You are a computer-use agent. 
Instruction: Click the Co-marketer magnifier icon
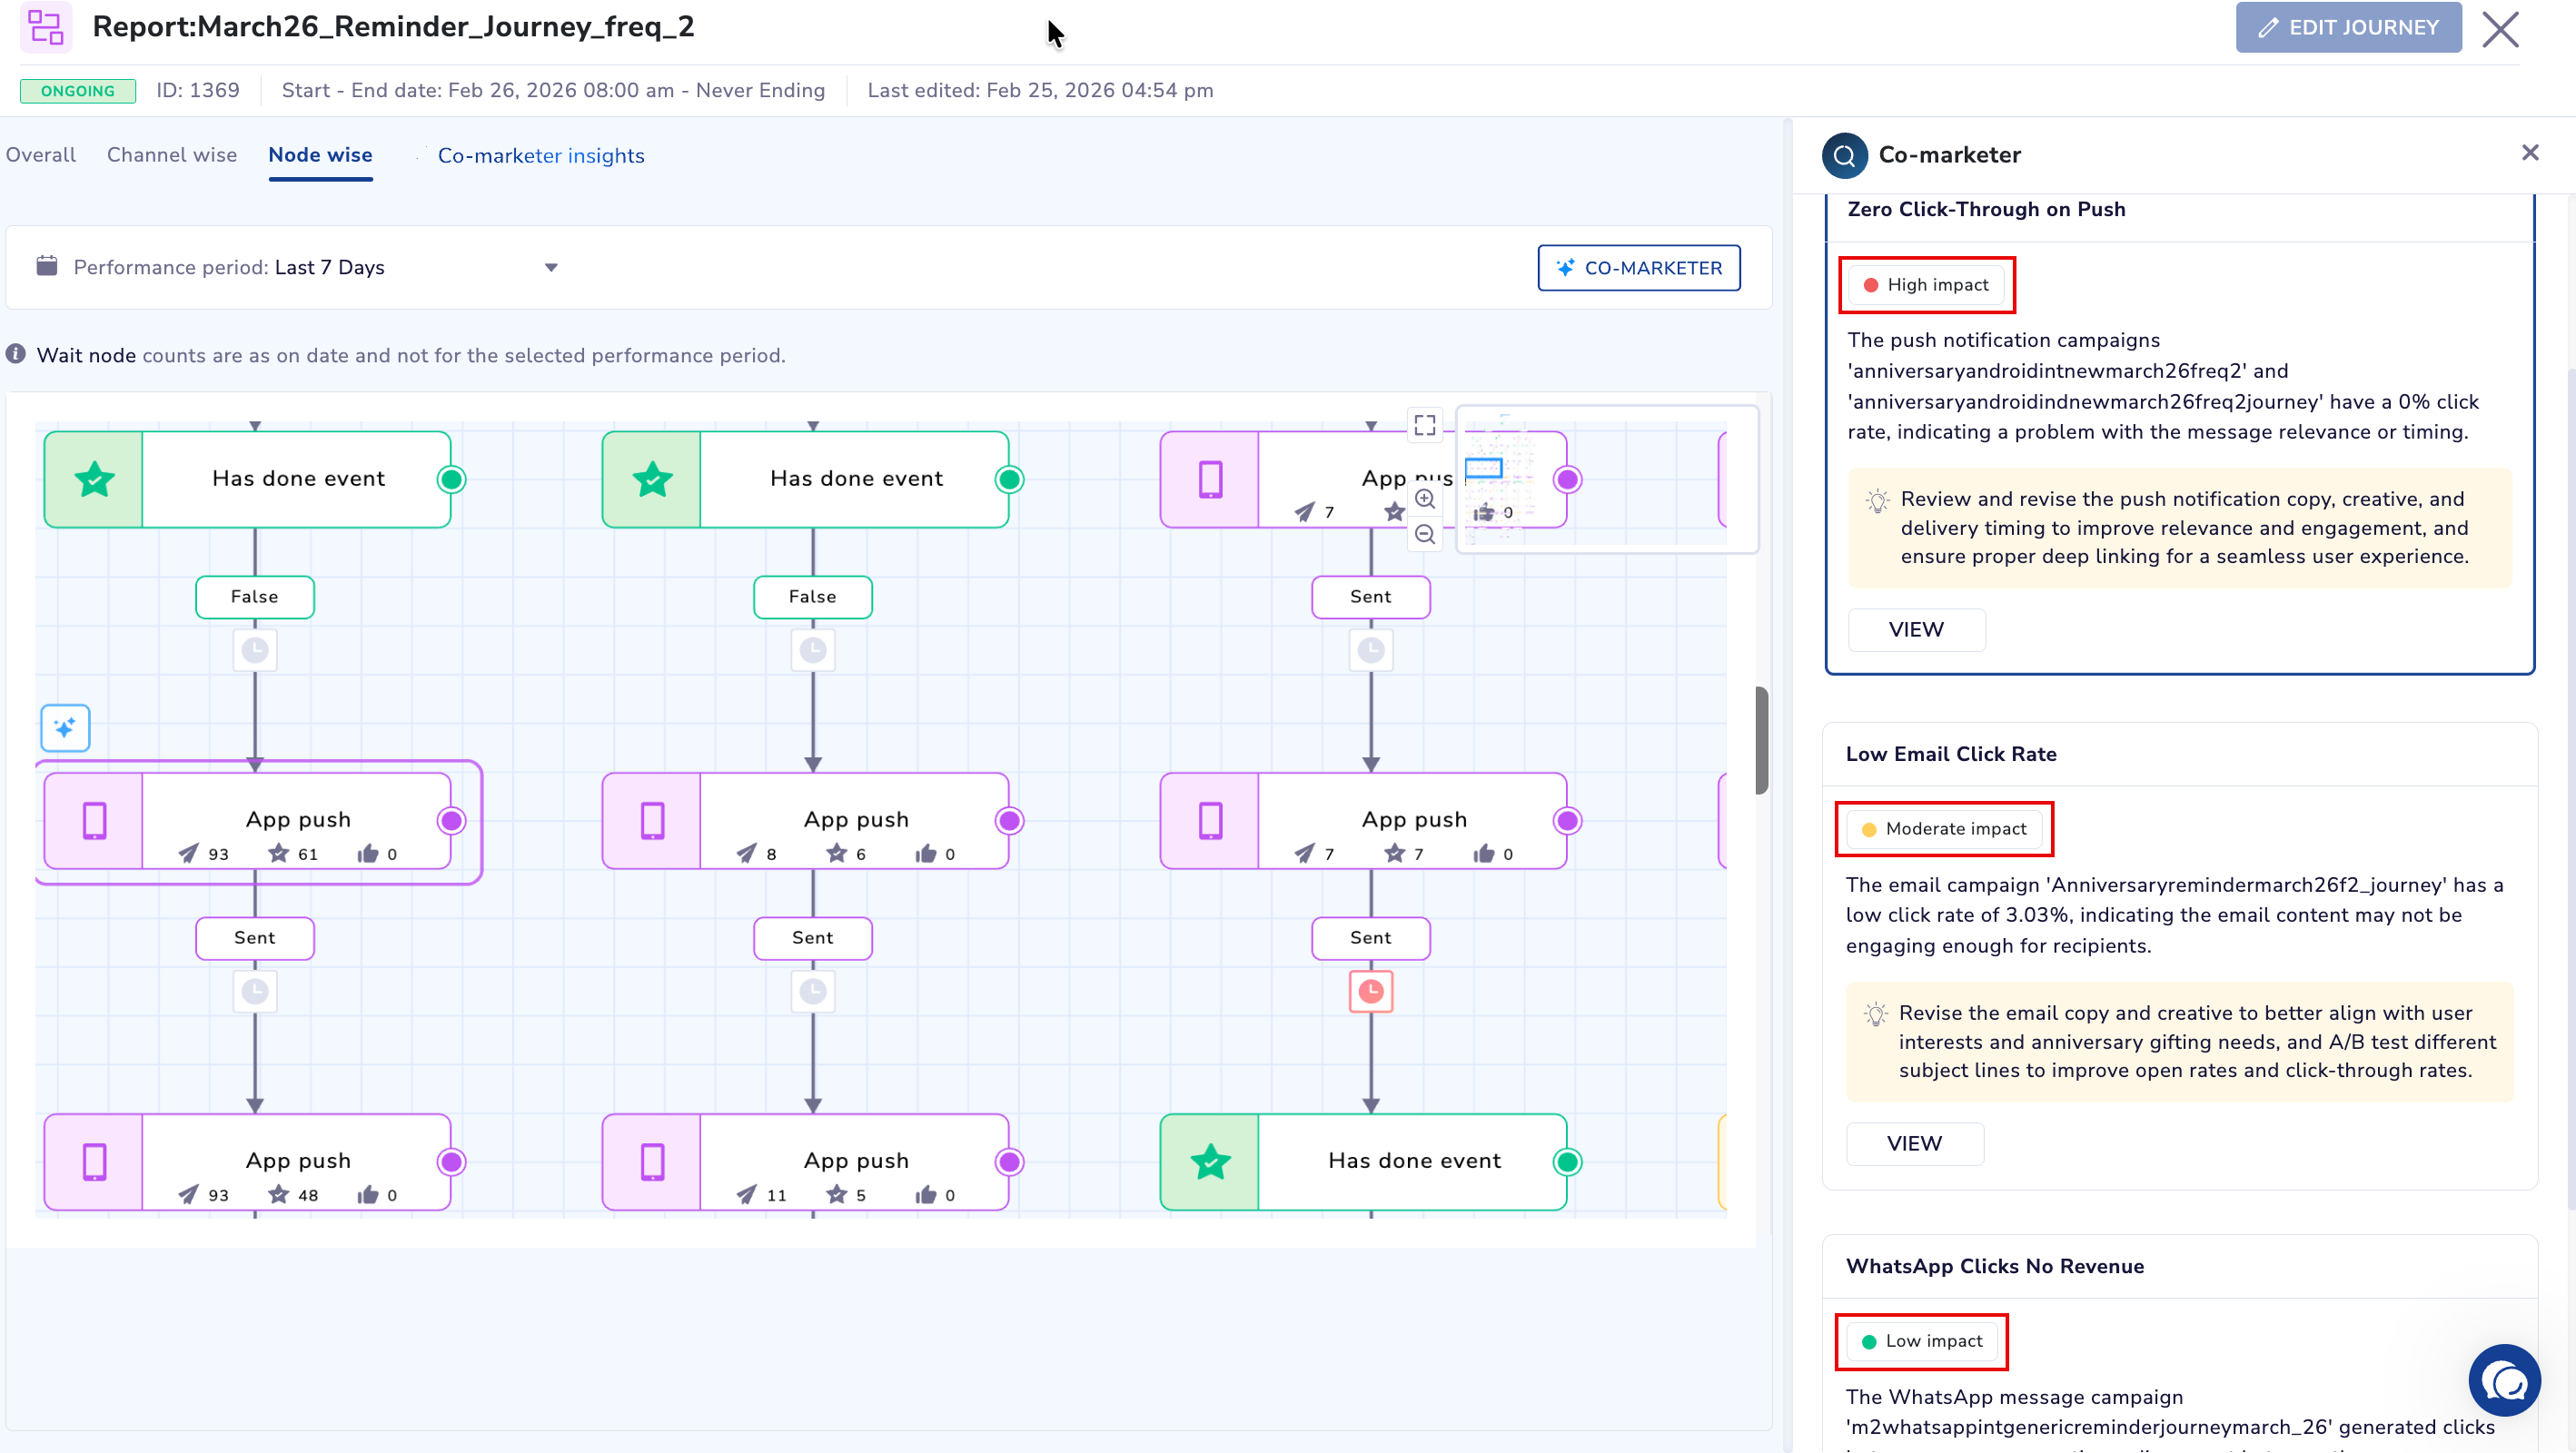click(x=1845, y=155)
